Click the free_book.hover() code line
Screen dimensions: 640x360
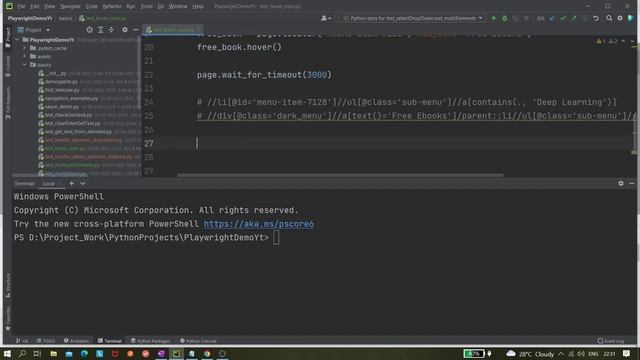pyautogui.click(x=239, y=47)
